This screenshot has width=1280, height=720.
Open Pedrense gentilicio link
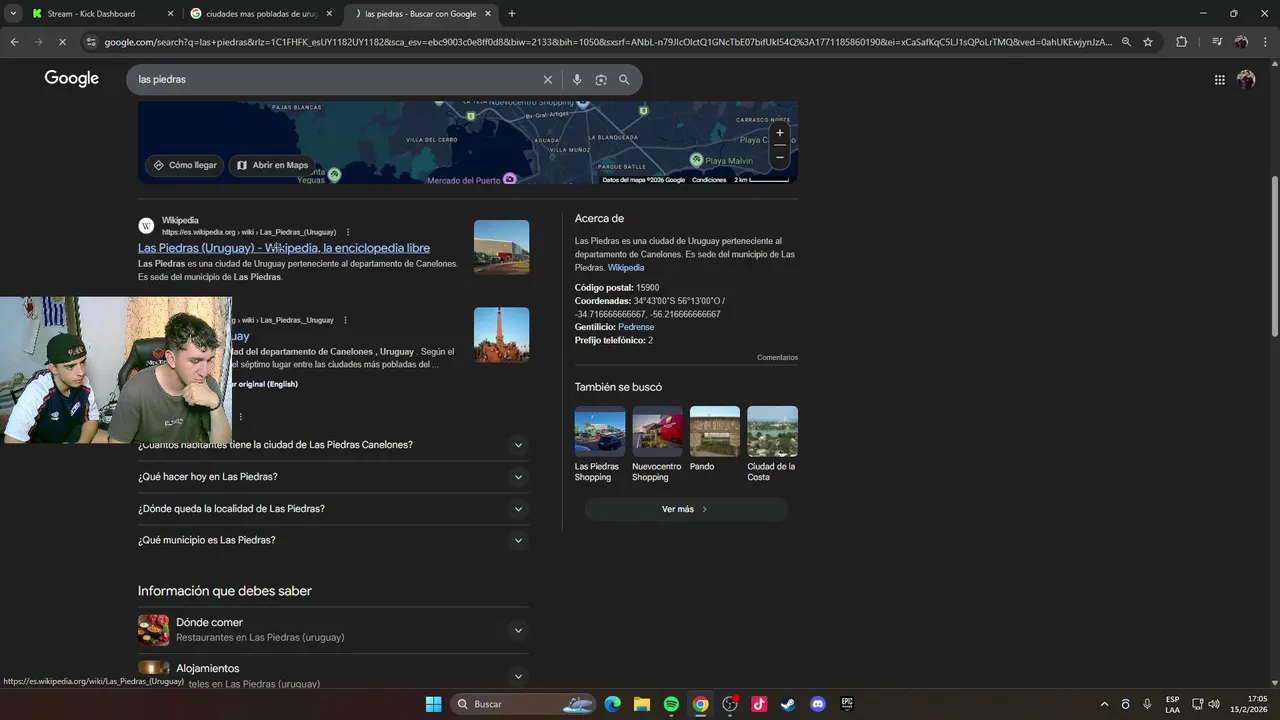pyautogui.click(x=636, y=327)
